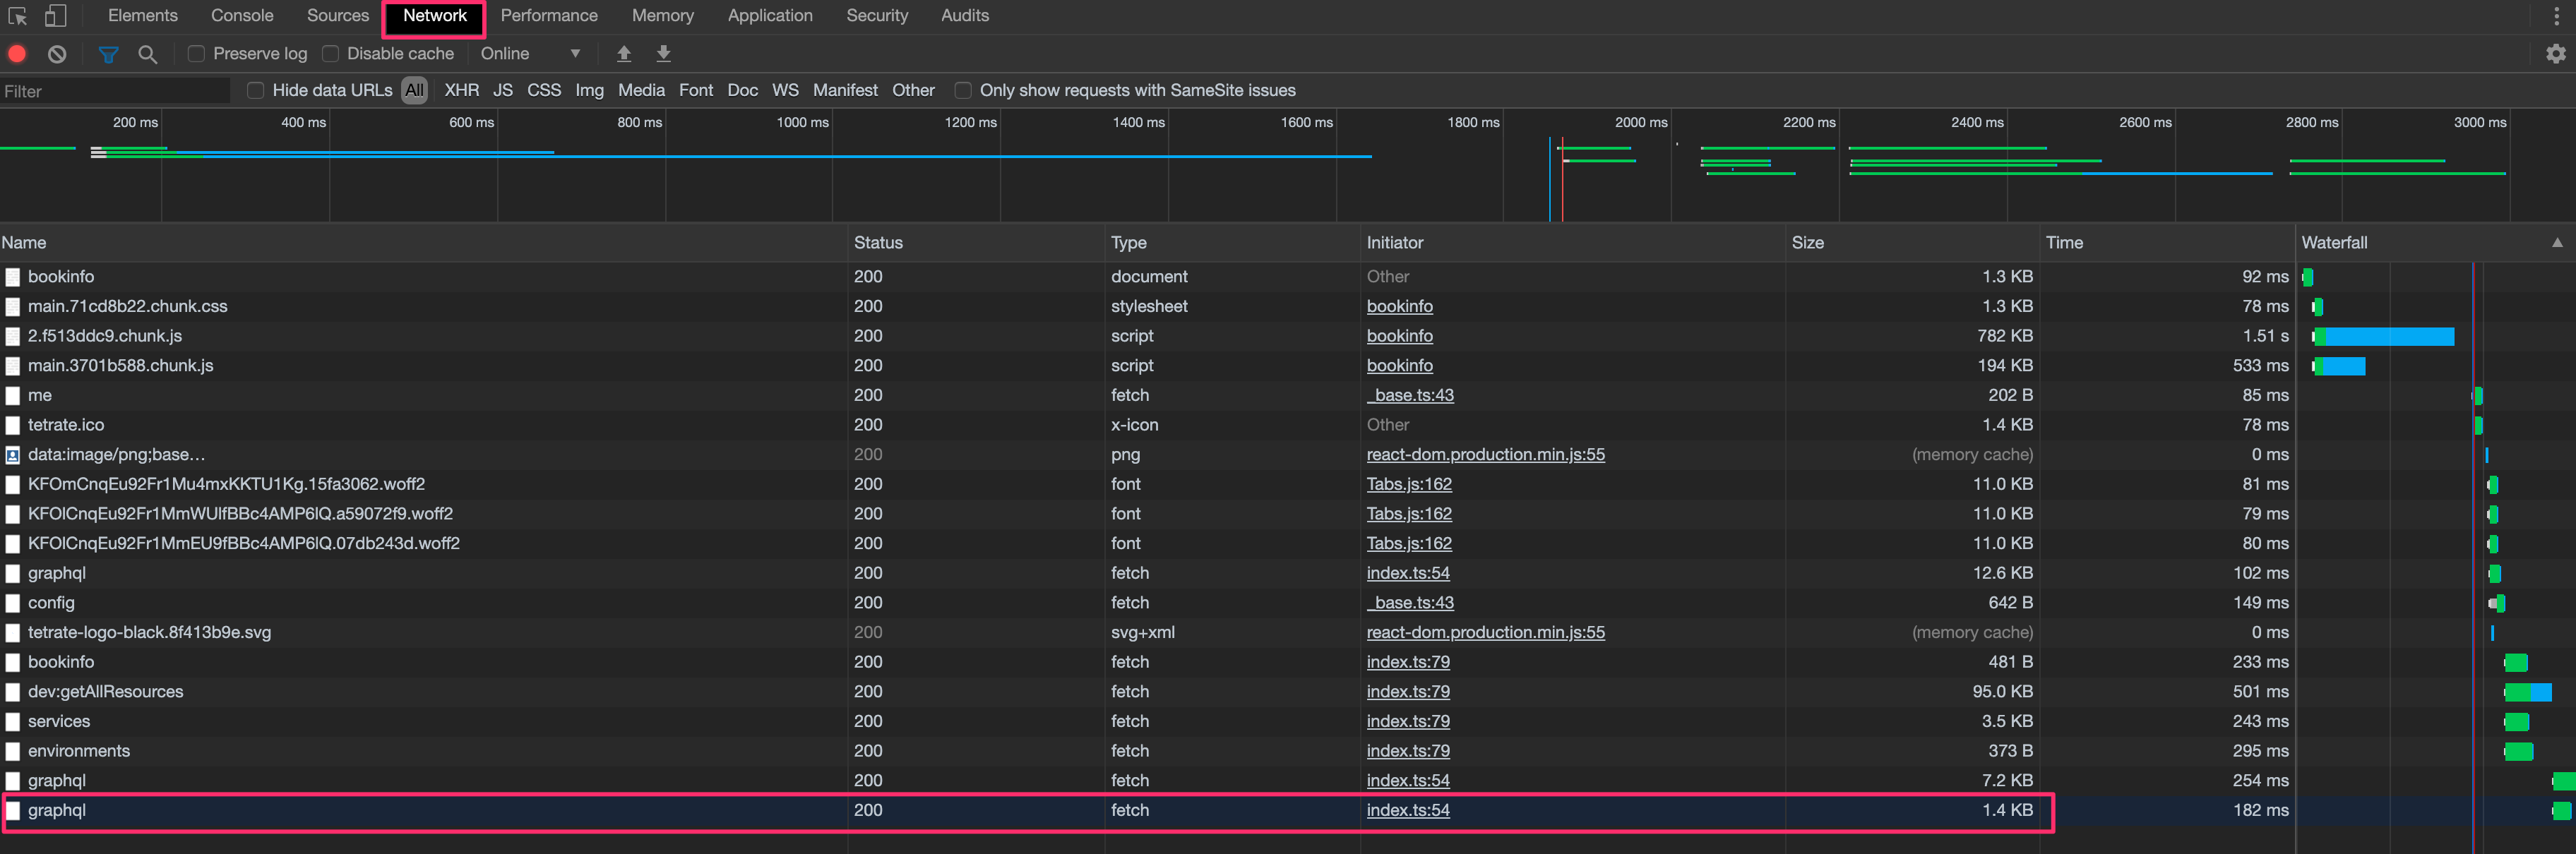Export HAR file with the download arrow icon
The width and height of the screenshot is (2576, 854).
coord(663,54)
